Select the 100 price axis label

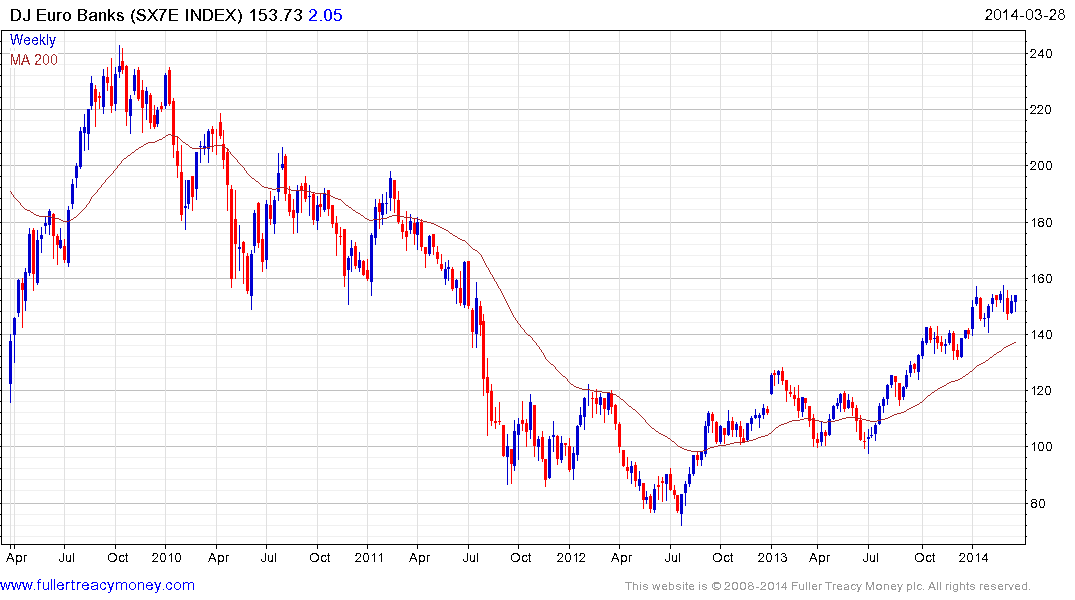point(1041,447)
